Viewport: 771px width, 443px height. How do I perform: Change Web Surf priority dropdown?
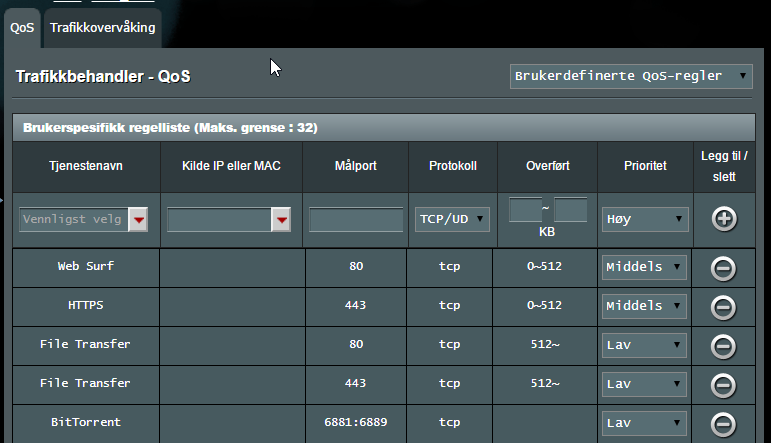click(644, 267)
